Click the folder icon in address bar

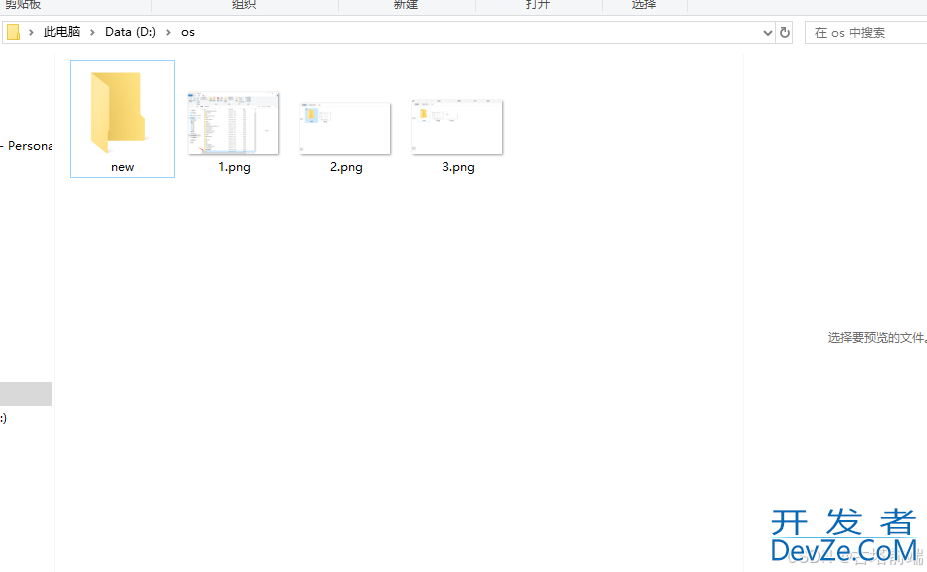14,32
